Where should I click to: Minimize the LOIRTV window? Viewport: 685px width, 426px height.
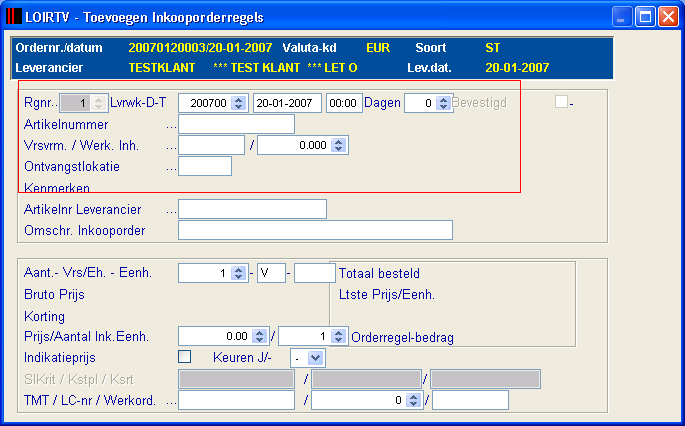[621, 17]
